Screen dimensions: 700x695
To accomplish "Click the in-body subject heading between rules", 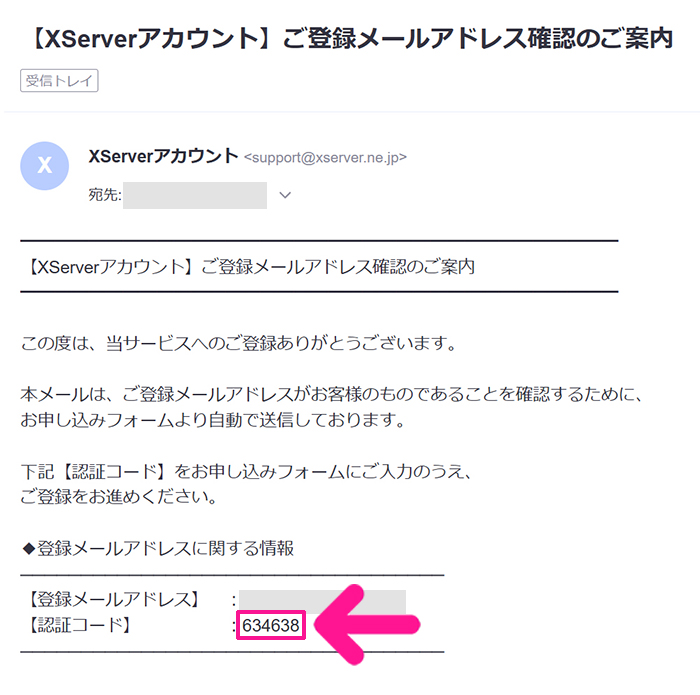I will 251,267.
